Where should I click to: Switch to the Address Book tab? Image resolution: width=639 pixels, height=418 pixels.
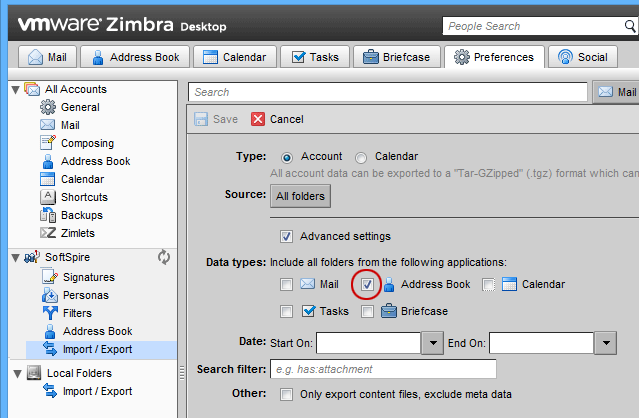pyautogui.click(x=135, y=57)
